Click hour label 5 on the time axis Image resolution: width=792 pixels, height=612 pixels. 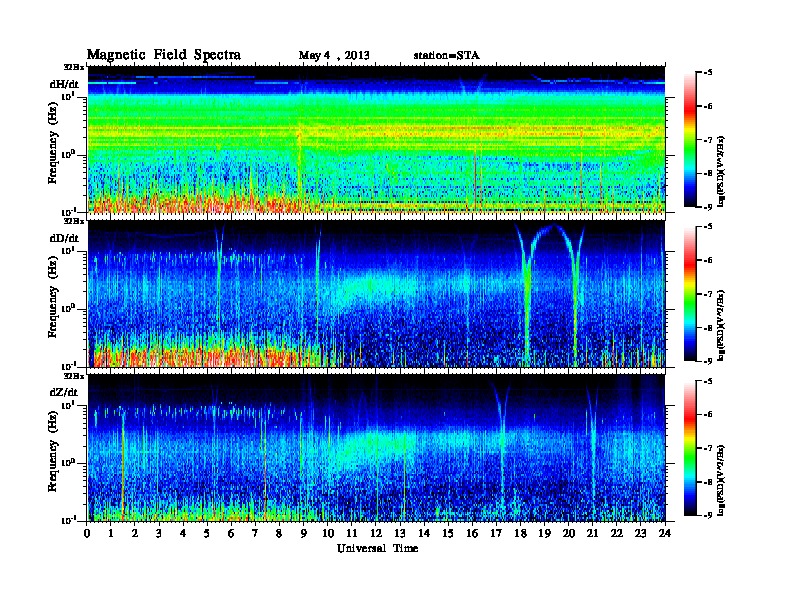(207, 533)
